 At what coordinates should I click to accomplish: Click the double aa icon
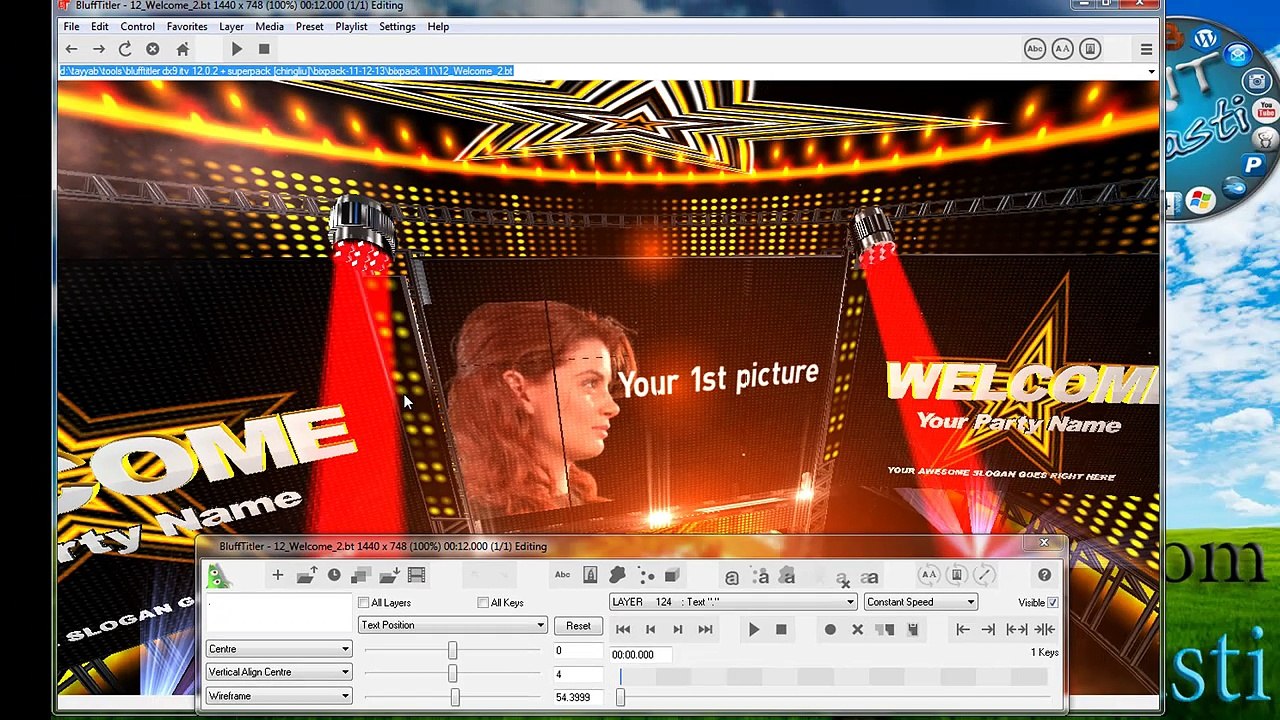(870, 577)
